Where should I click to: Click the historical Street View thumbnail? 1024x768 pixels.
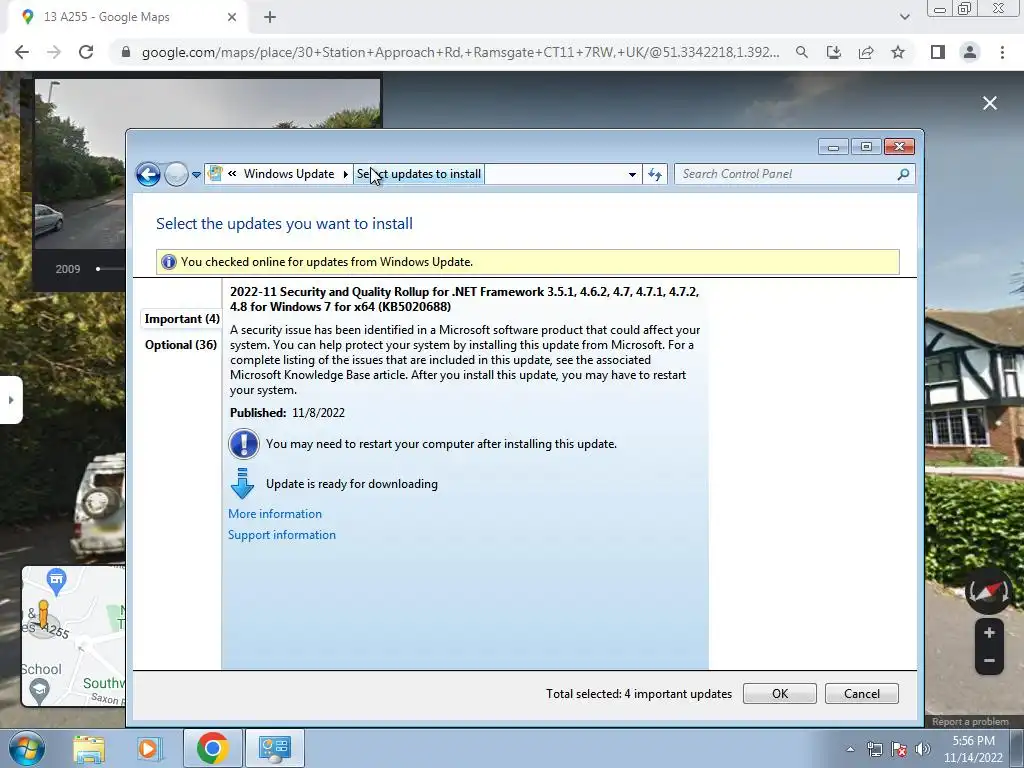pyautogui.click(x=80, y=165)
